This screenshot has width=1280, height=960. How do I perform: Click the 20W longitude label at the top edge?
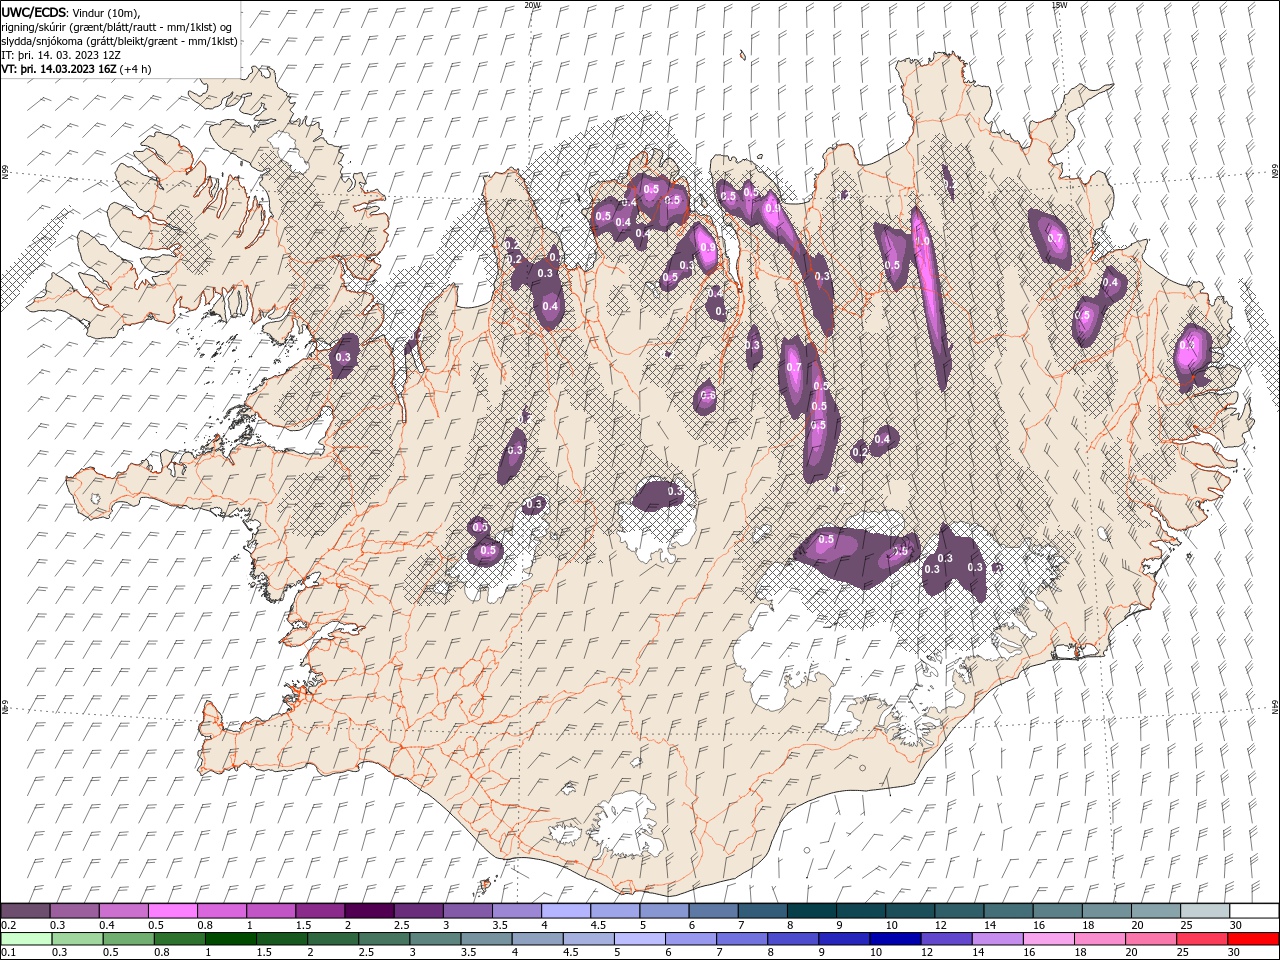[x=532, y=5]
